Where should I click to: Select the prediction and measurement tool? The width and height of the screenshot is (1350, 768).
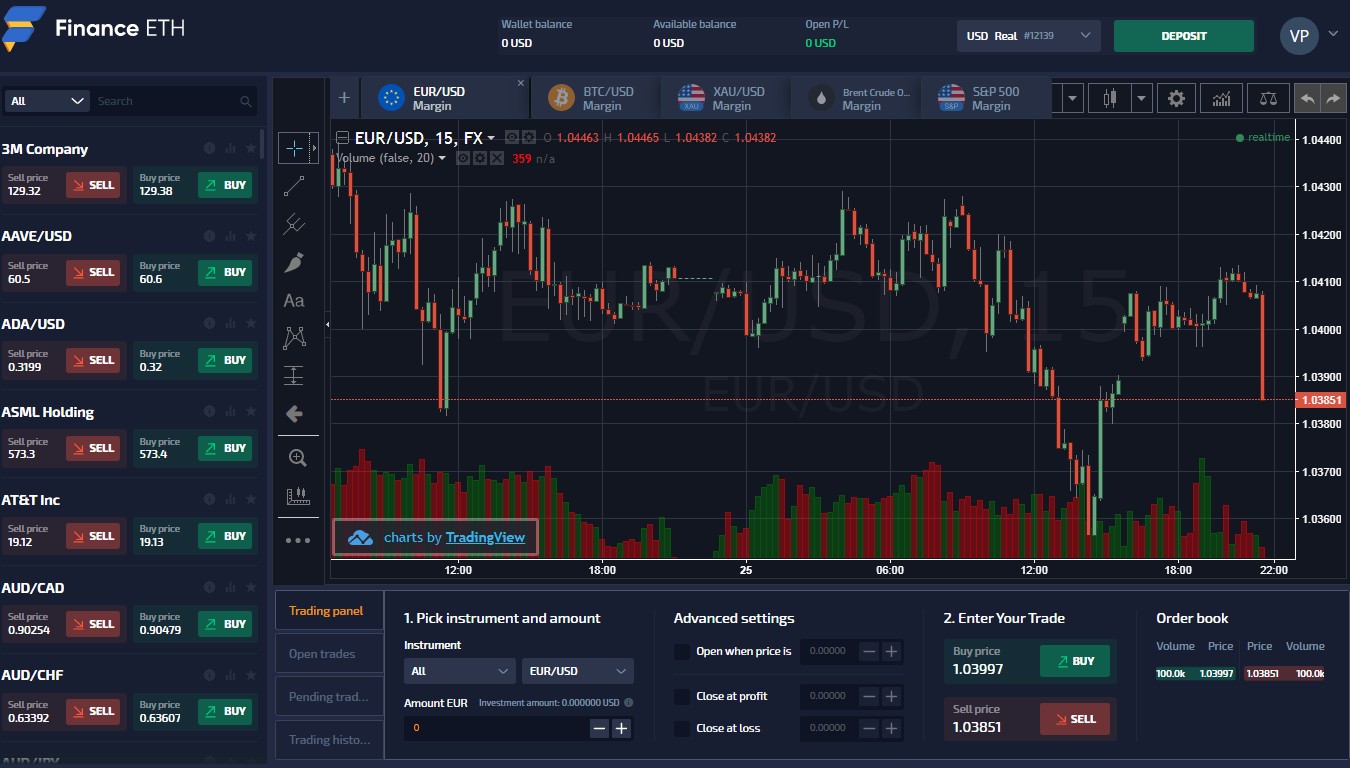294,376
